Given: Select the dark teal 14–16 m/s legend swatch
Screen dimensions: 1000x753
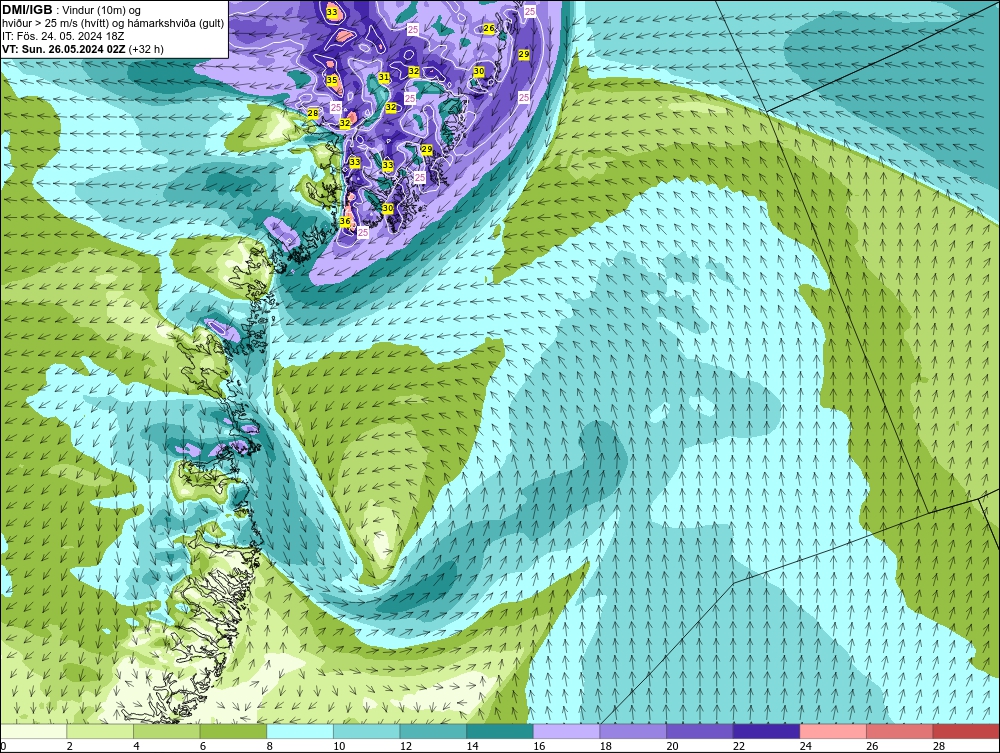Looking at the screenshot, I should (500, 731).
